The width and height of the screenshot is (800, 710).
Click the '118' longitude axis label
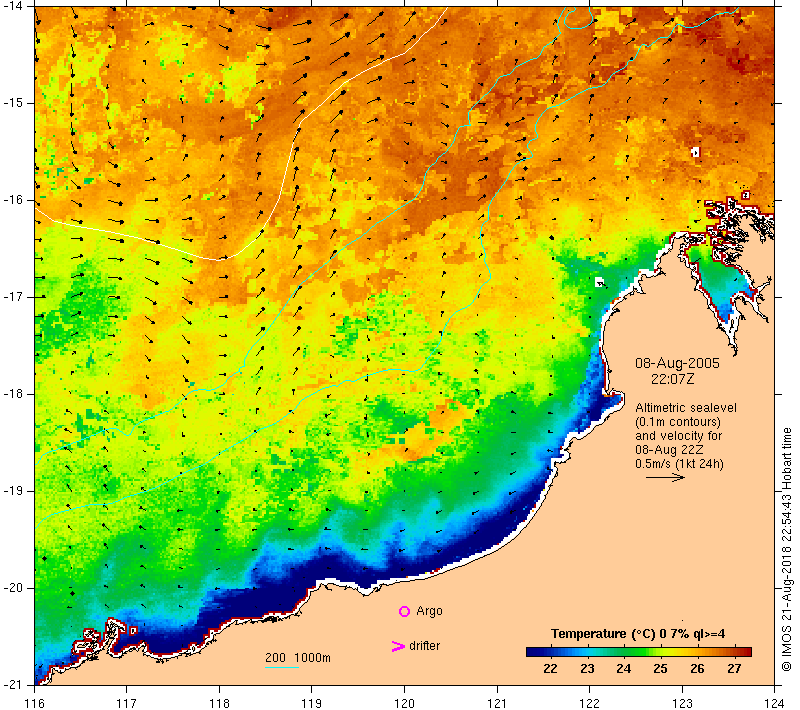pyautogui.click(x=219, y=703)
